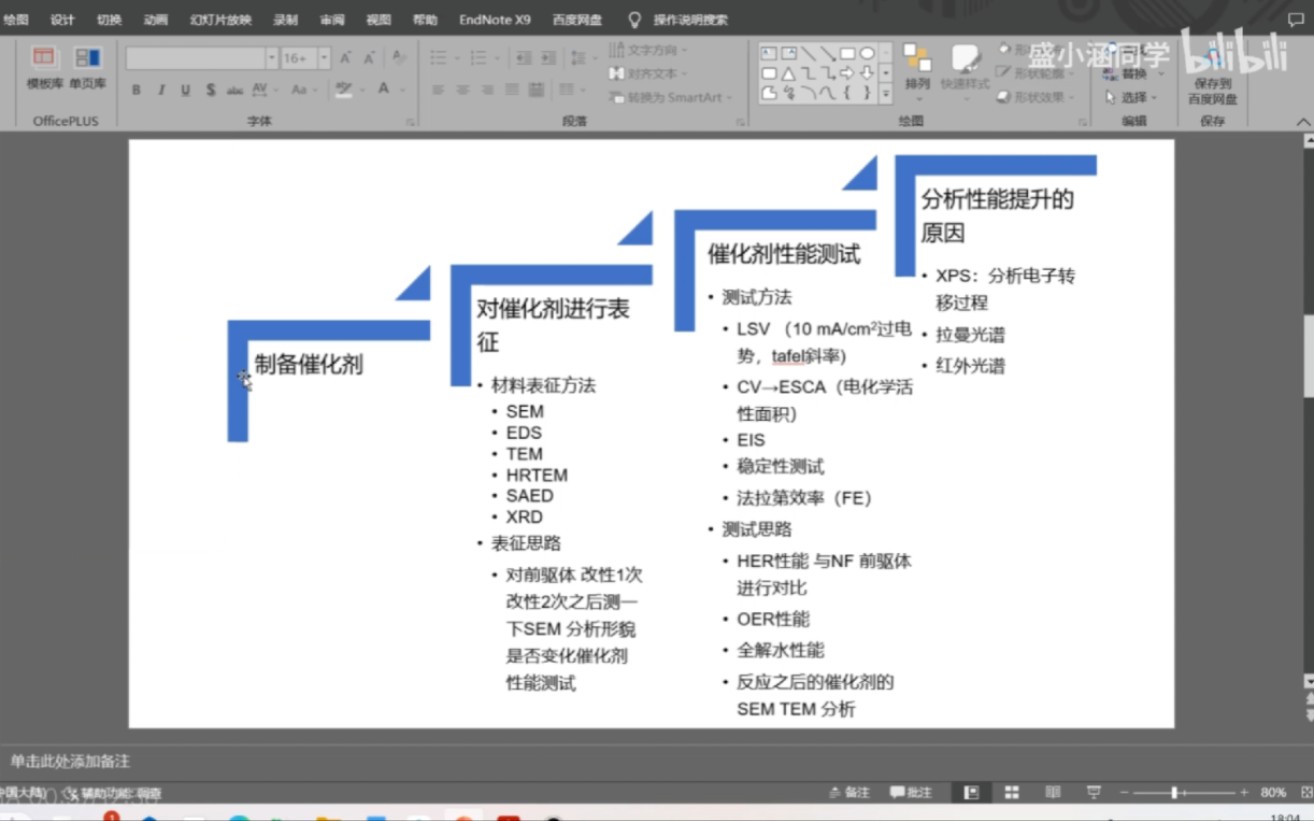Apply the text highlight color
Screen dimensions: 1314x821
click(x=343, y=90)
